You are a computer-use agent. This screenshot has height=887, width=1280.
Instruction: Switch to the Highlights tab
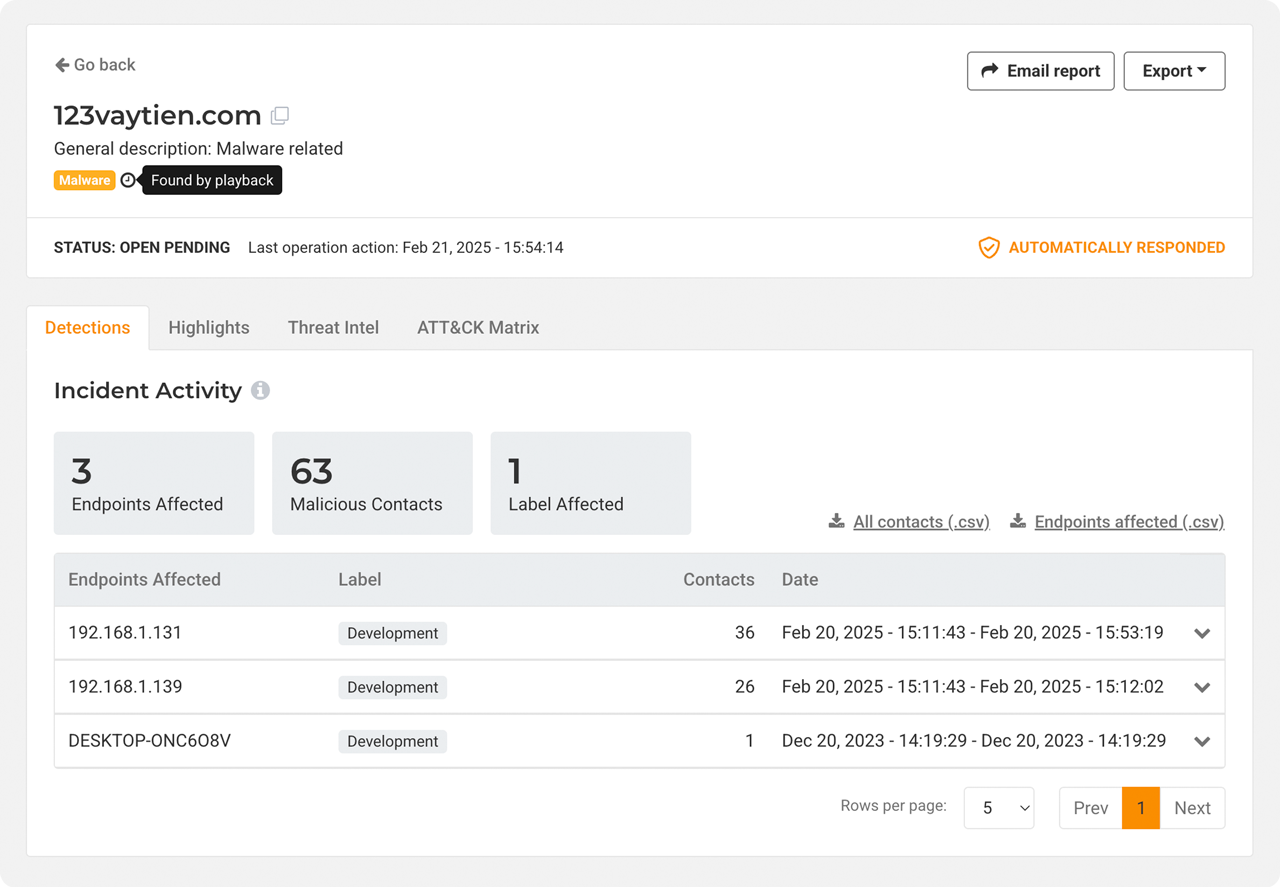coord(209,328)
